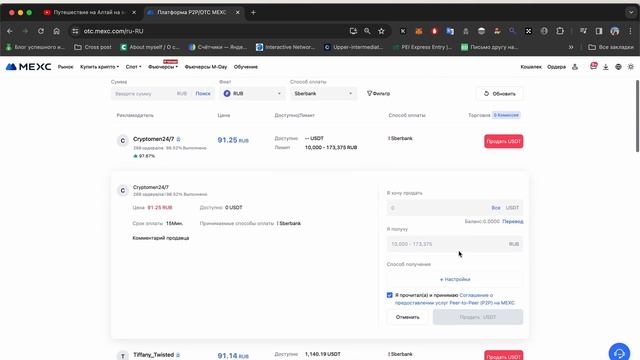Open the Рынок menu item
The height and width of the screenshot is (360, 640).
point(65,67)
